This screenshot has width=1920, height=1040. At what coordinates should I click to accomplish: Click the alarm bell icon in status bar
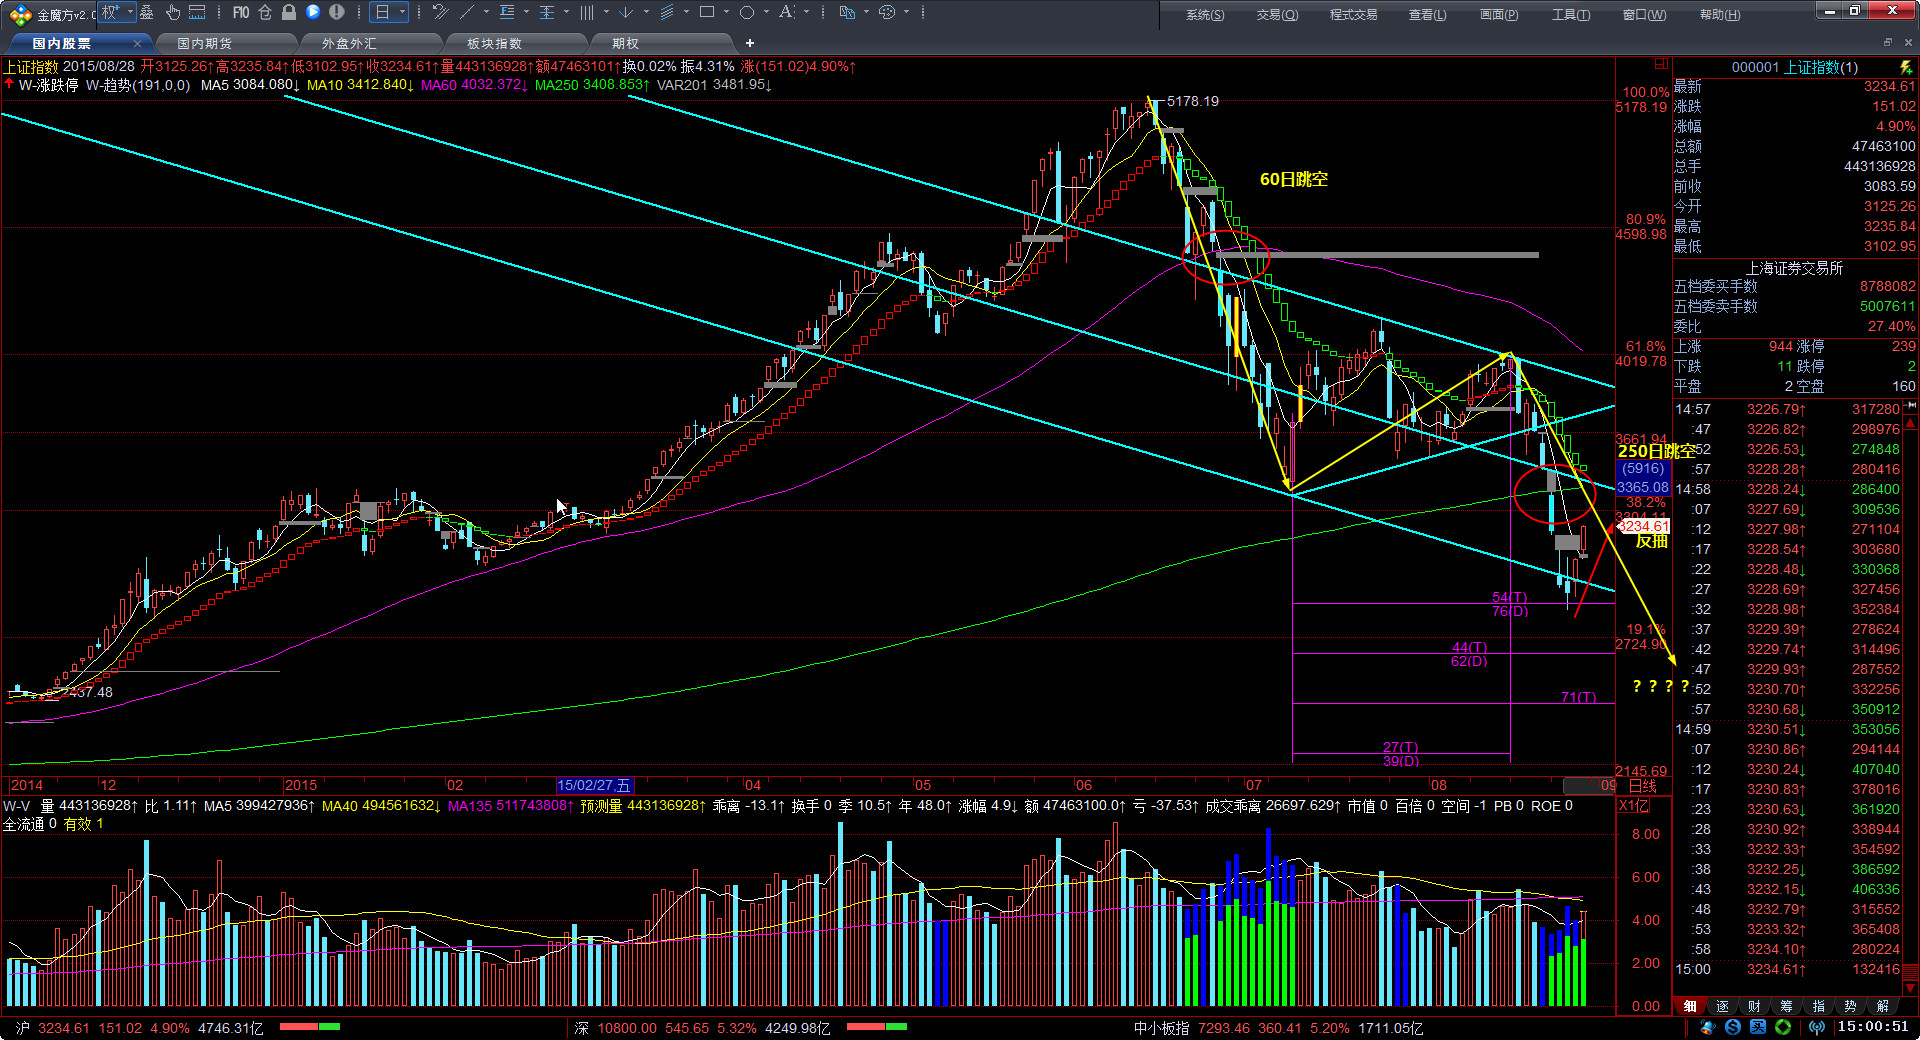tap(1709, 1027)
